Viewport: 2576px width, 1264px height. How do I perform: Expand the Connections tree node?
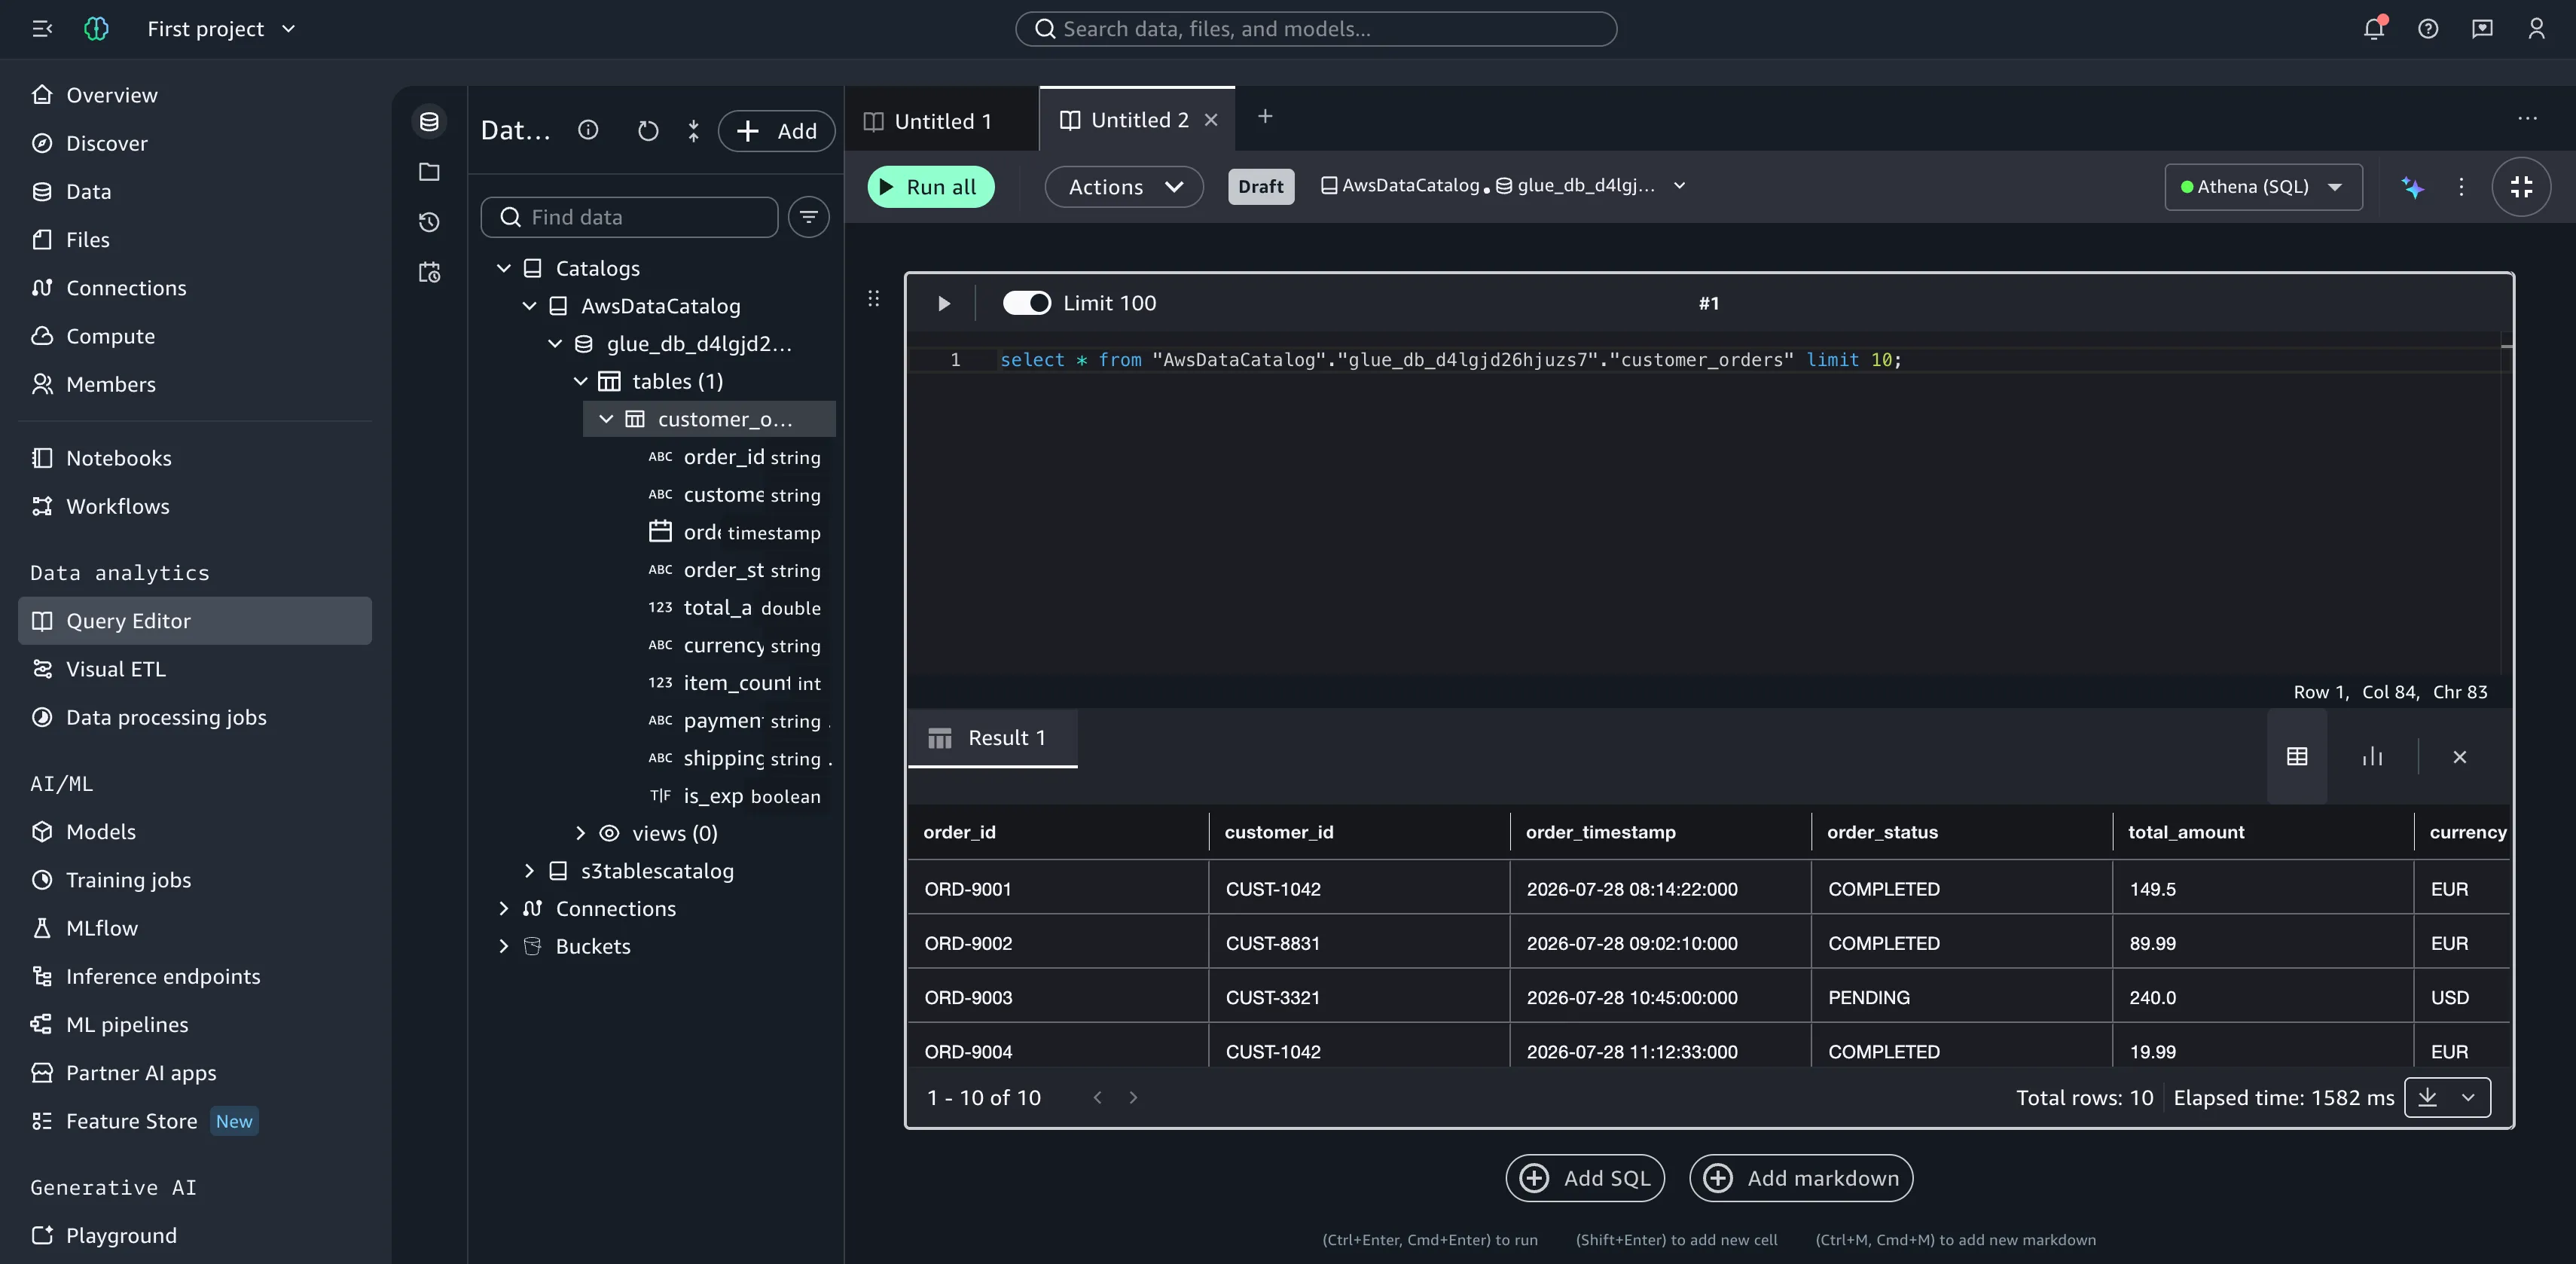click(504, 909)
